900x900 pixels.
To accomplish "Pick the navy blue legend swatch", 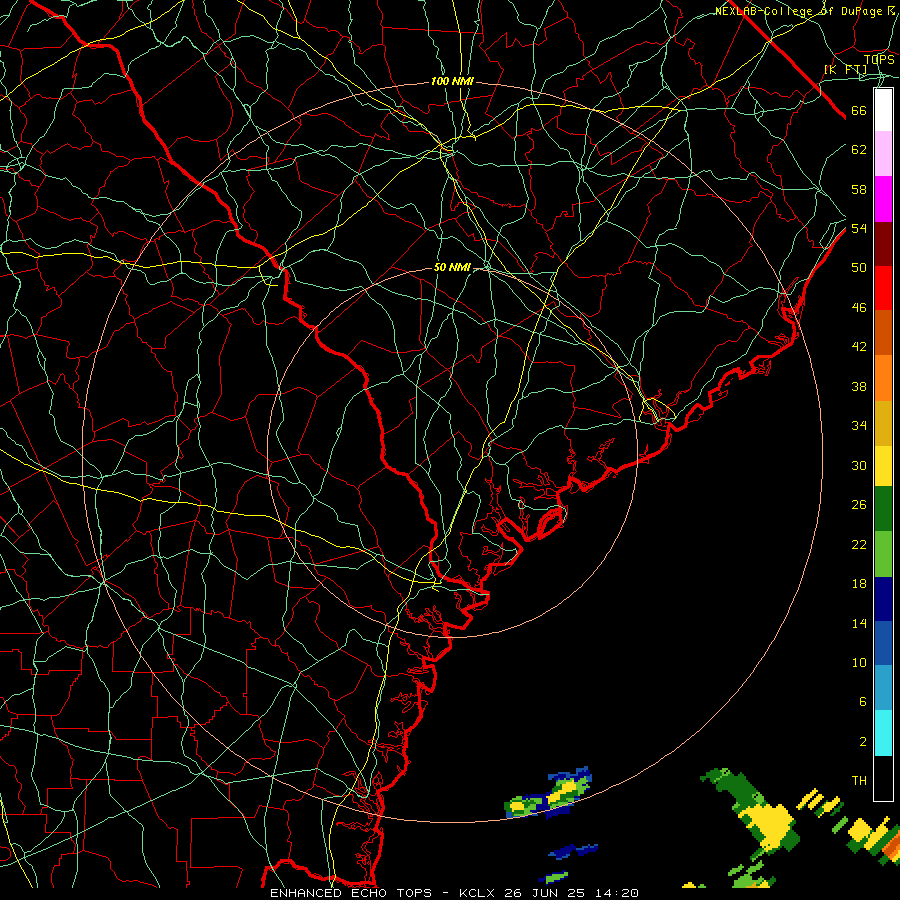I will coord(883,599).
